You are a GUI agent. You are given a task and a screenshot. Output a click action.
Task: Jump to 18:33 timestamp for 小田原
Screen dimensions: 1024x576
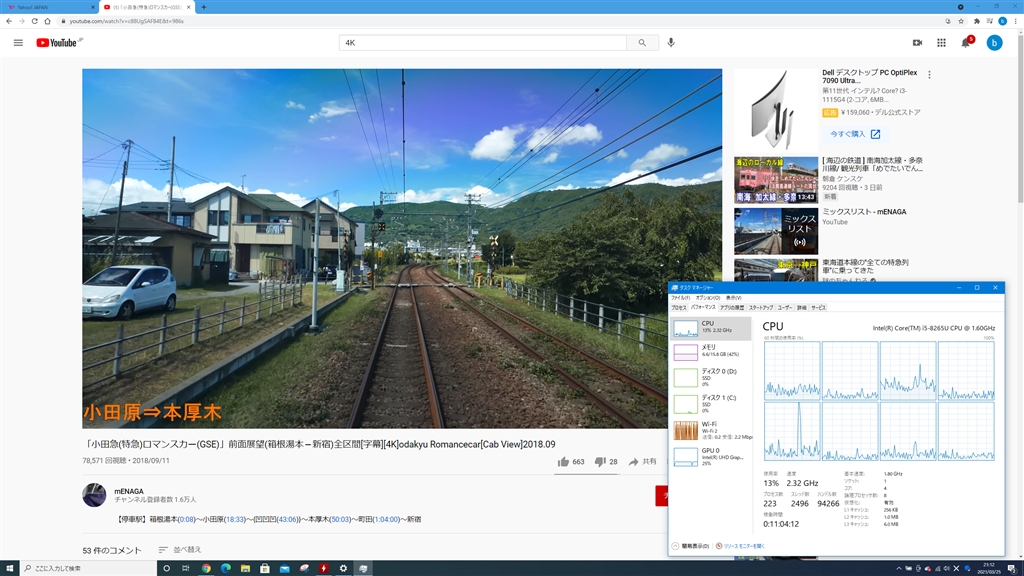235,519
